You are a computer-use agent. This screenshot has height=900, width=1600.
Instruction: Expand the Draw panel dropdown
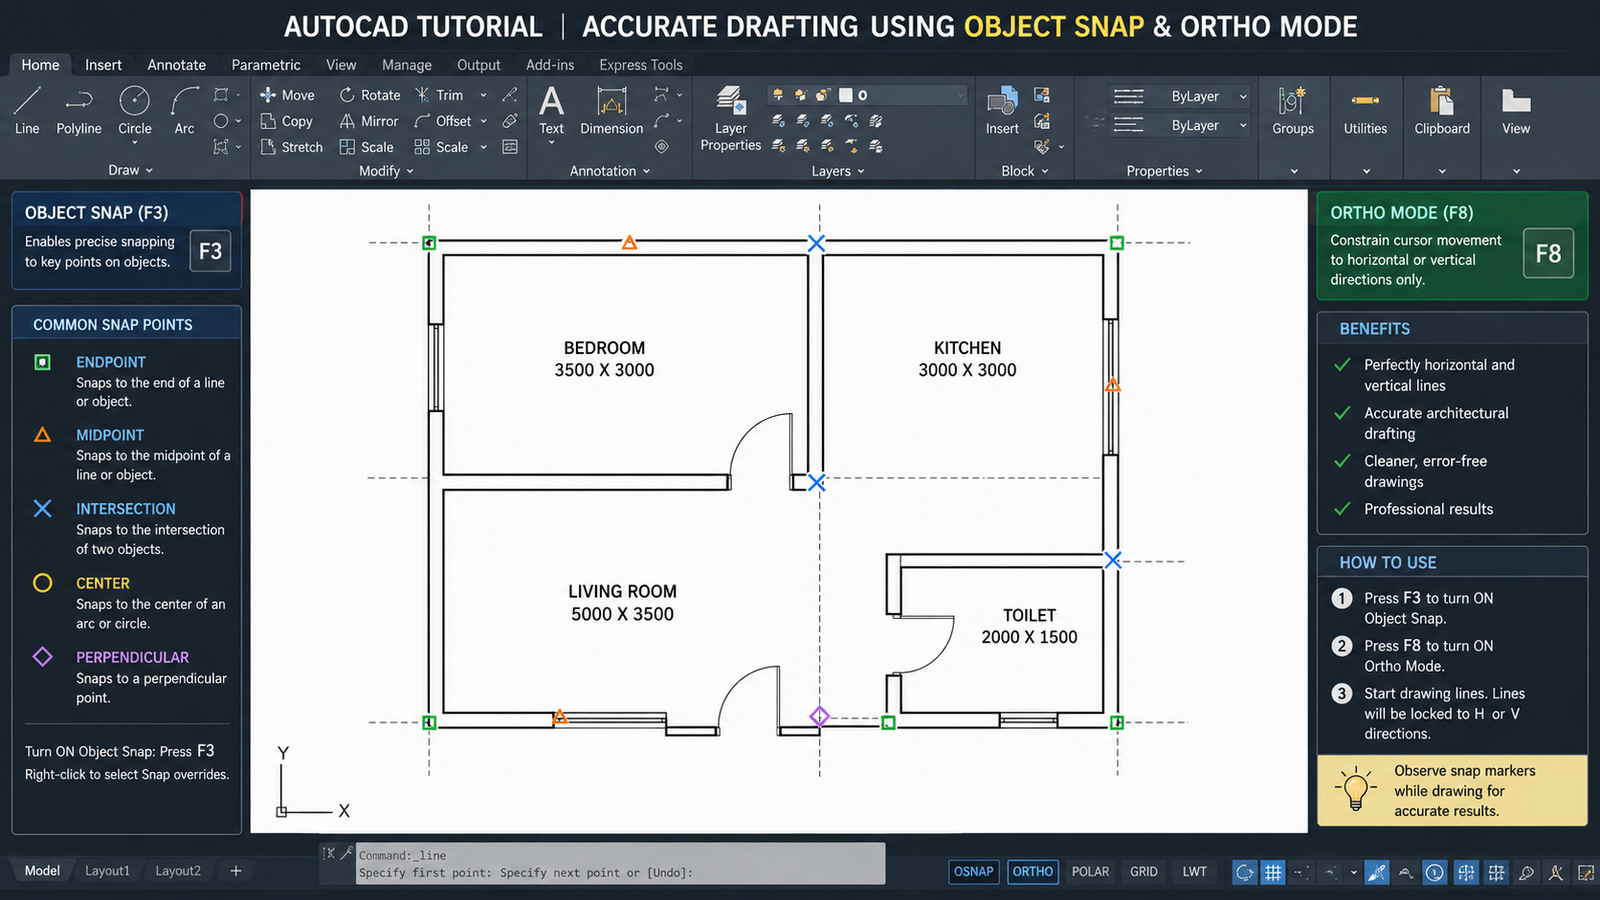(131, 171)
